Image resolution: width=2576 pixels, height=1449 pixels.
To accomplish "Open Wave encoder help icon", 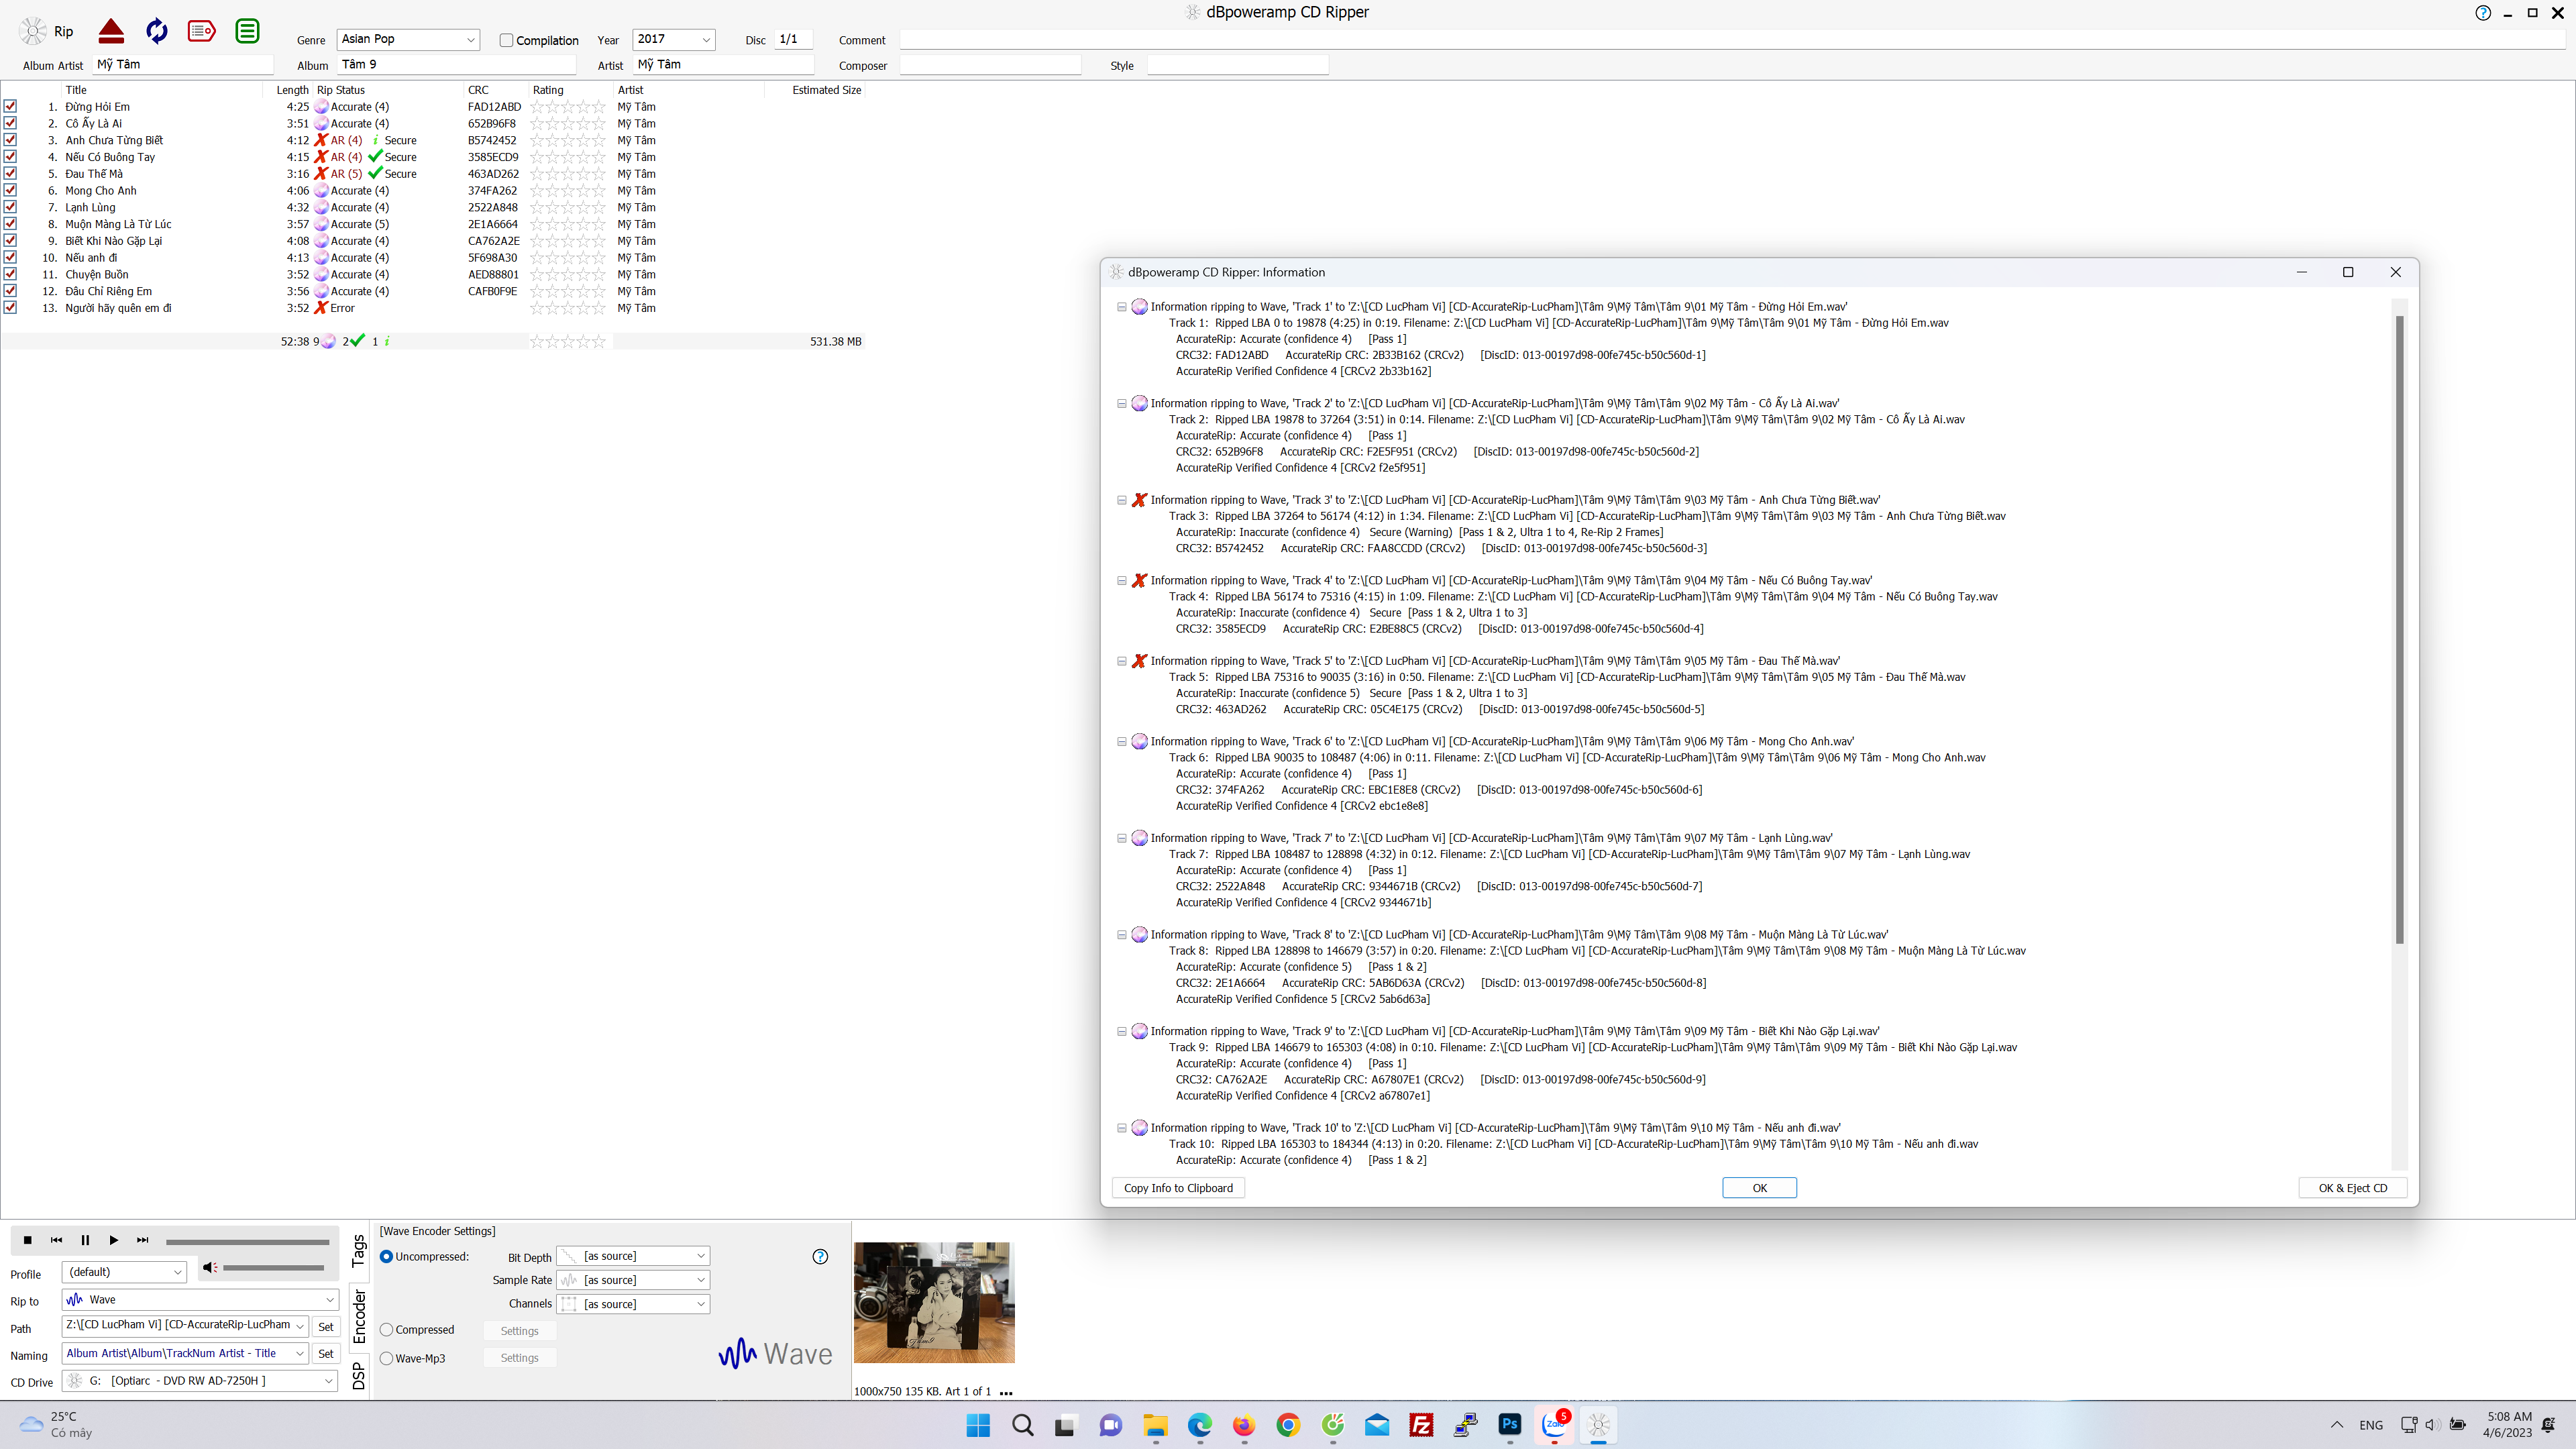I will tap(820, 1257).
